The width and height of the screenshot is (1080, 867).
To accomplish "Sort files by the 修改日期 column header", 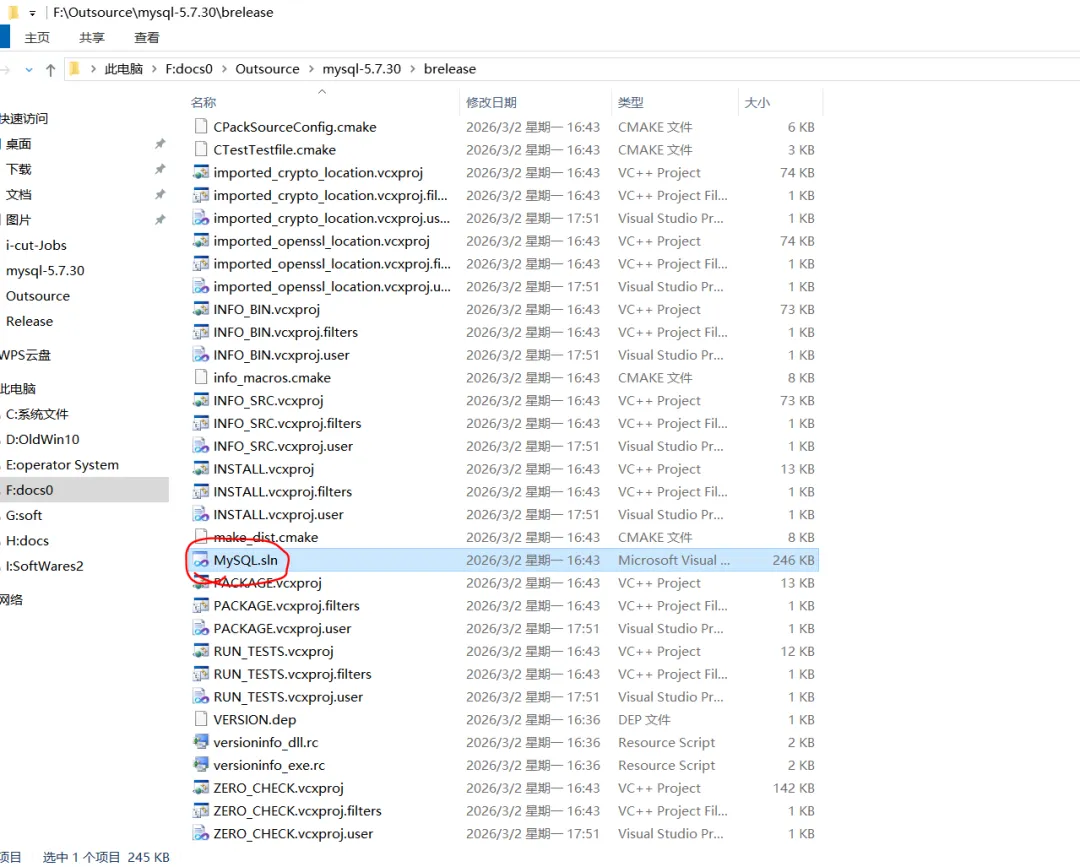I will click(x=491, y=102).
